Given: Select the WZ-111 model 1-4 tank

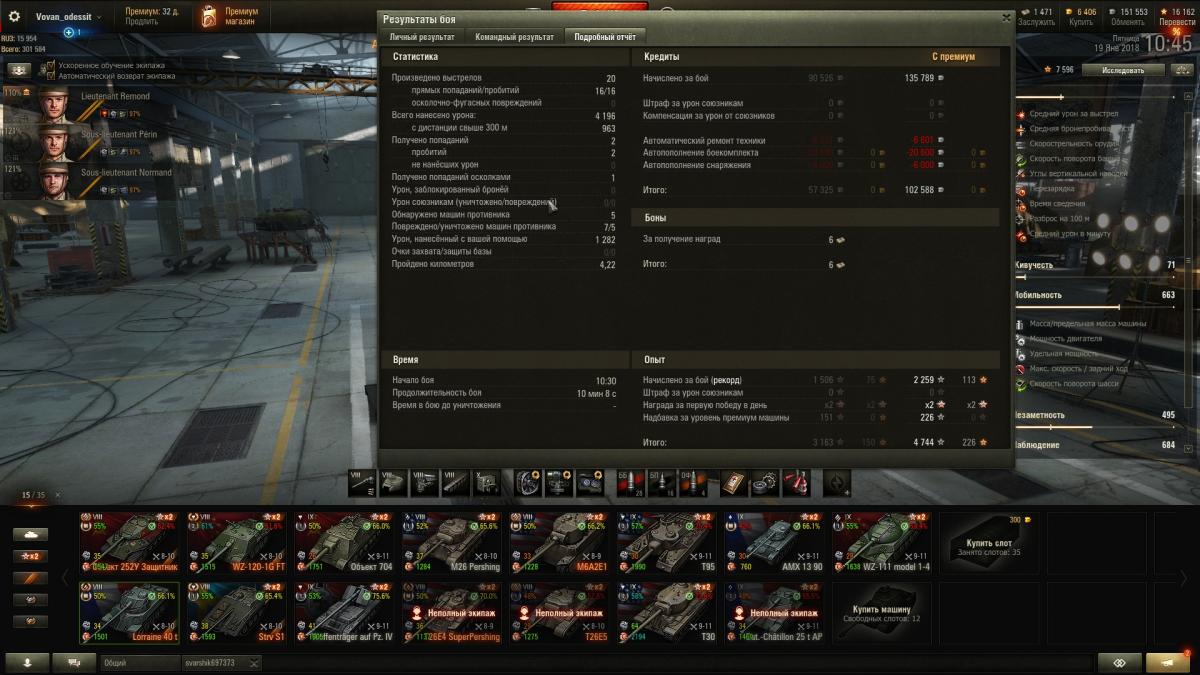Looking at the screenshot, I should coord(882,543).
